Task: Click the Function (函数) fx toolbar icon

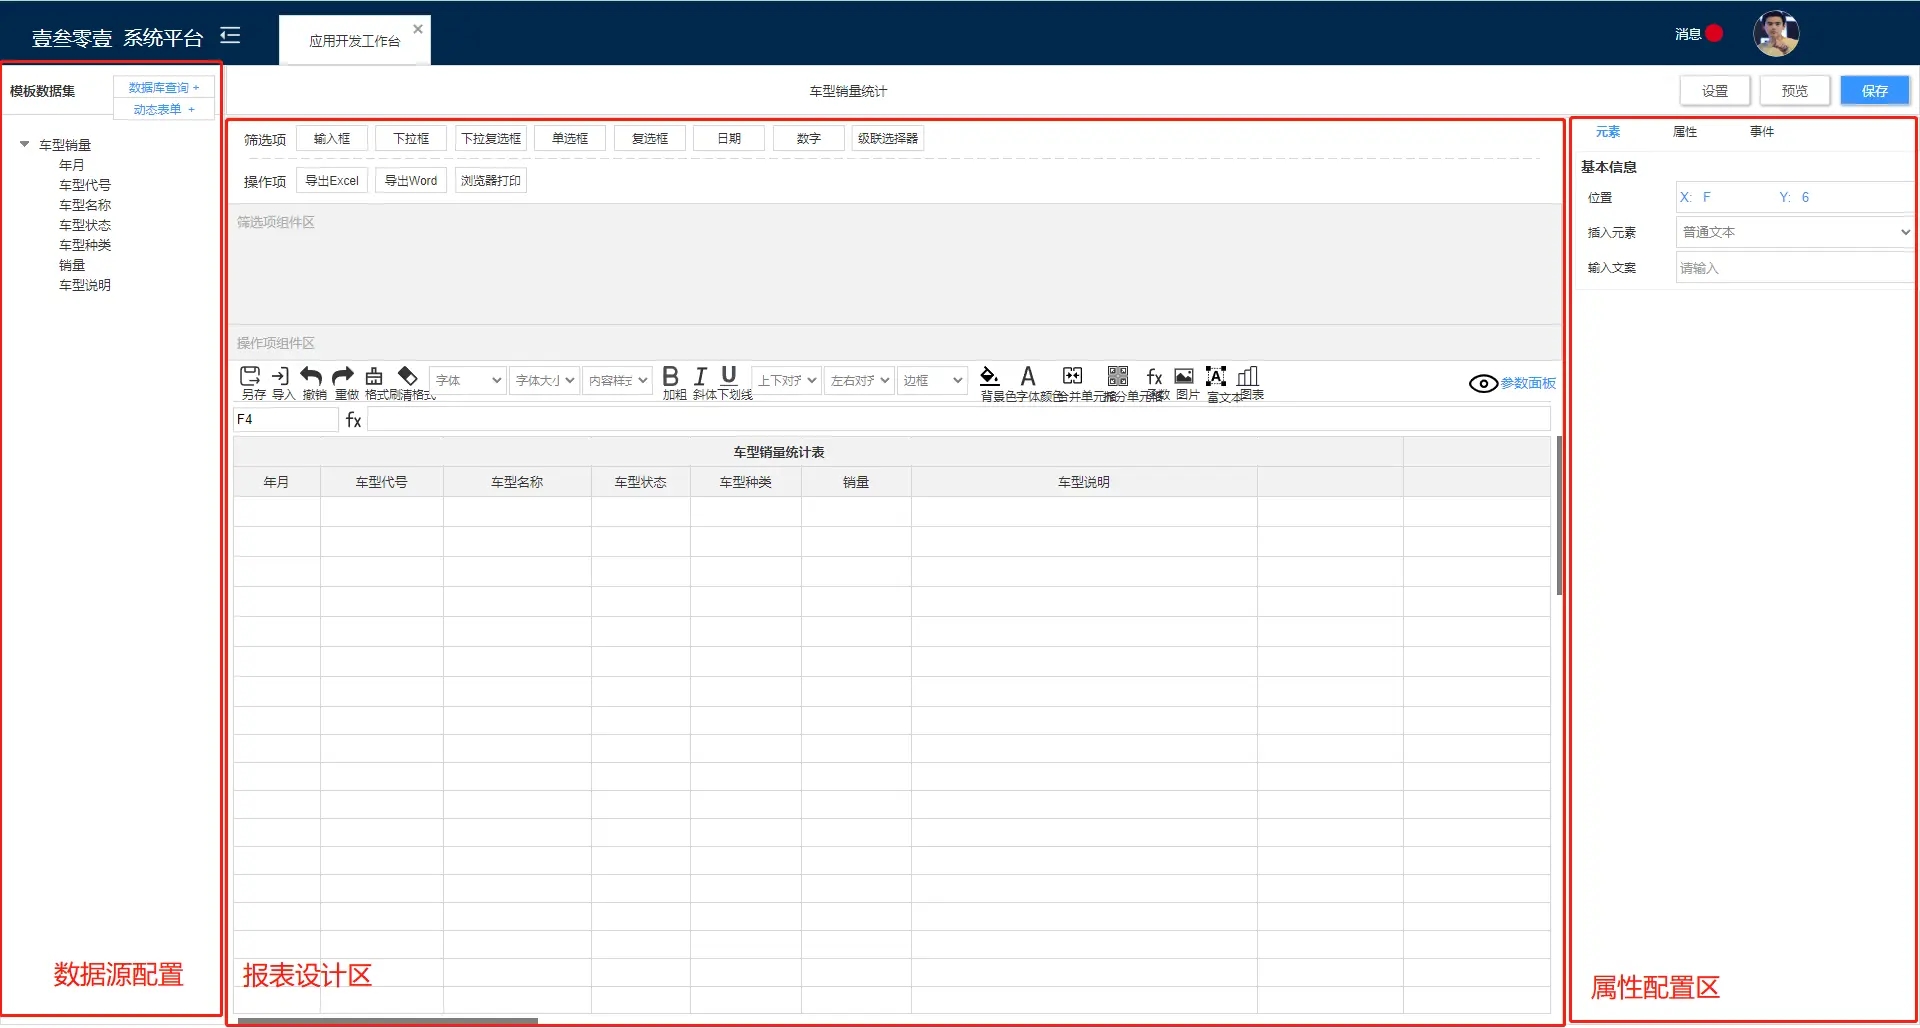Action: [x=1154, y=376]
